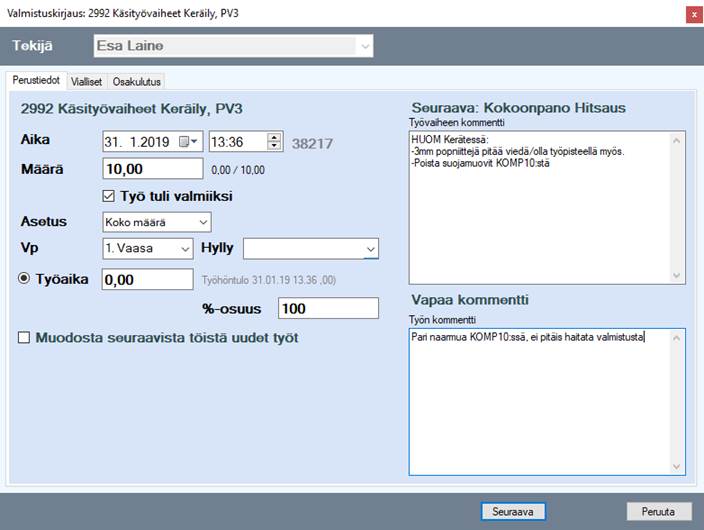Click the Työn kommentti text area
Screen dimensions: 704x530
(540, 400)
